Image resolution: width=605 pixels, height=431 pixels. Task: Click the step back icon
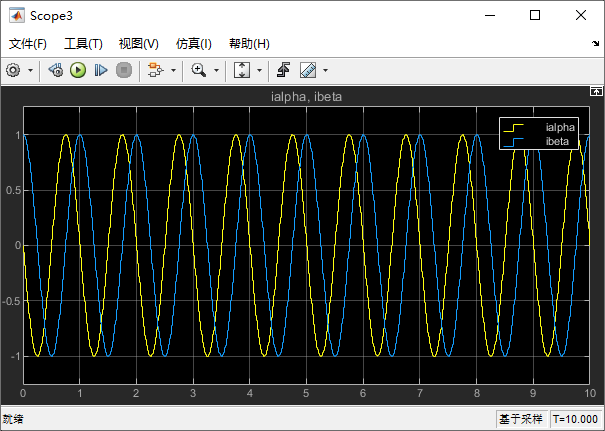click(x=56, y=70)
